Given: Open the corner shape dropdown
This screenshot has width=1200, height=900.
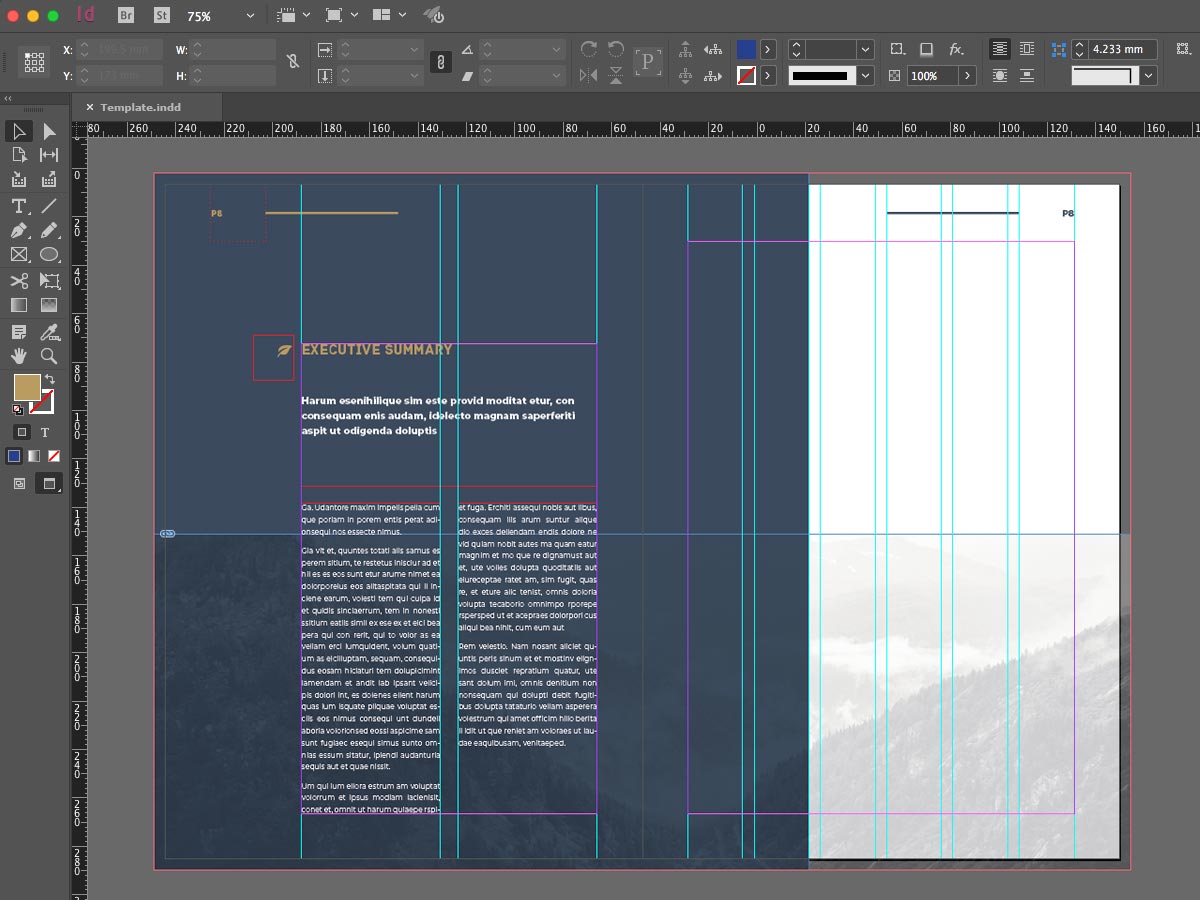Looking at the screenshot, I should coord(1149,76).
